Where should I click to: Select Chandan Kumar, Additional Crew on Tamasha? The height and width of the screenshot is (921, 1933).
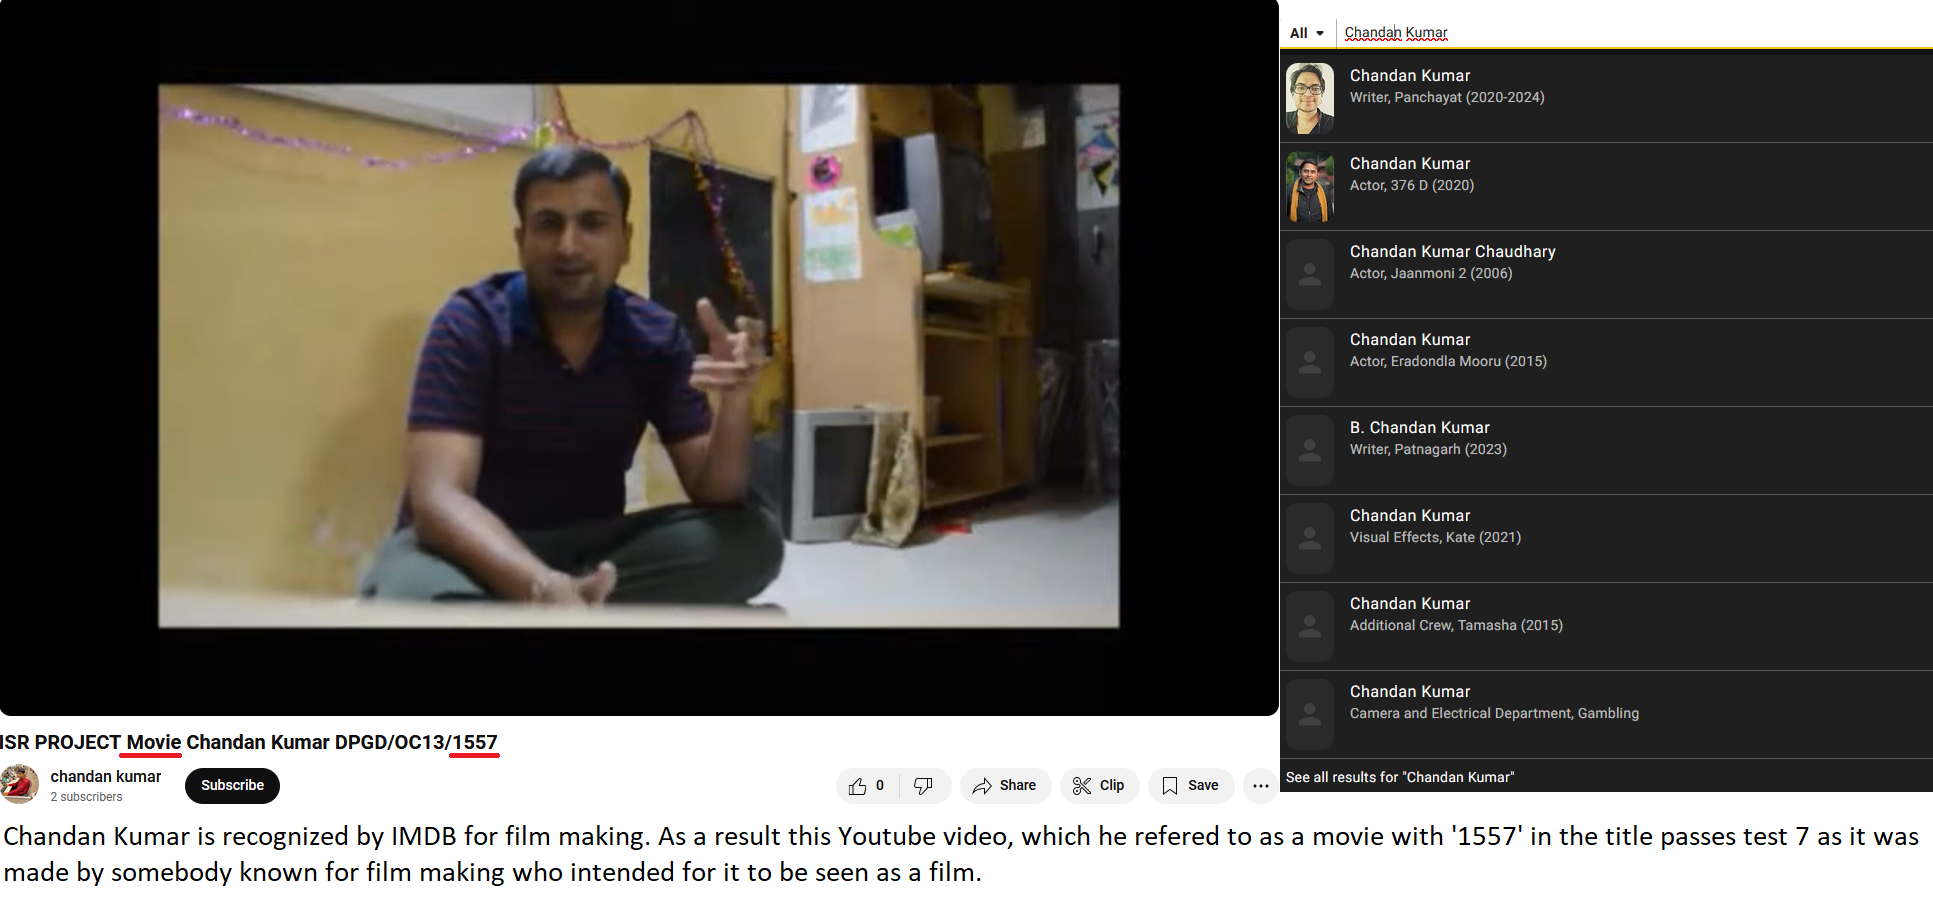point(1606,626)
